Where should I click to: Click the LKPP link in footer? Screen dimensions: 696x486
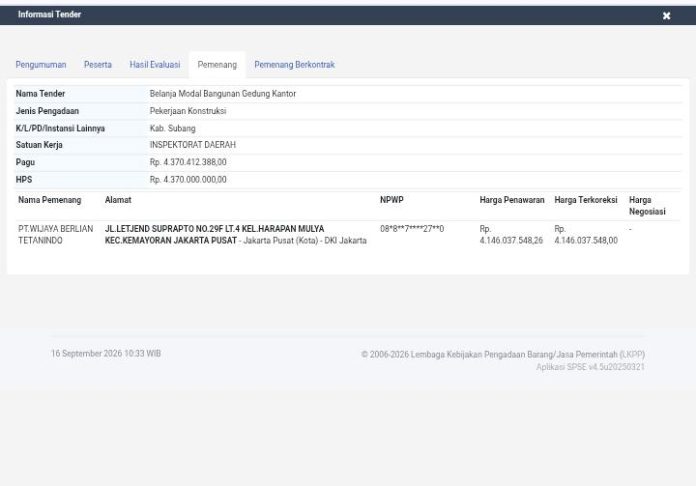coord(632,354)
